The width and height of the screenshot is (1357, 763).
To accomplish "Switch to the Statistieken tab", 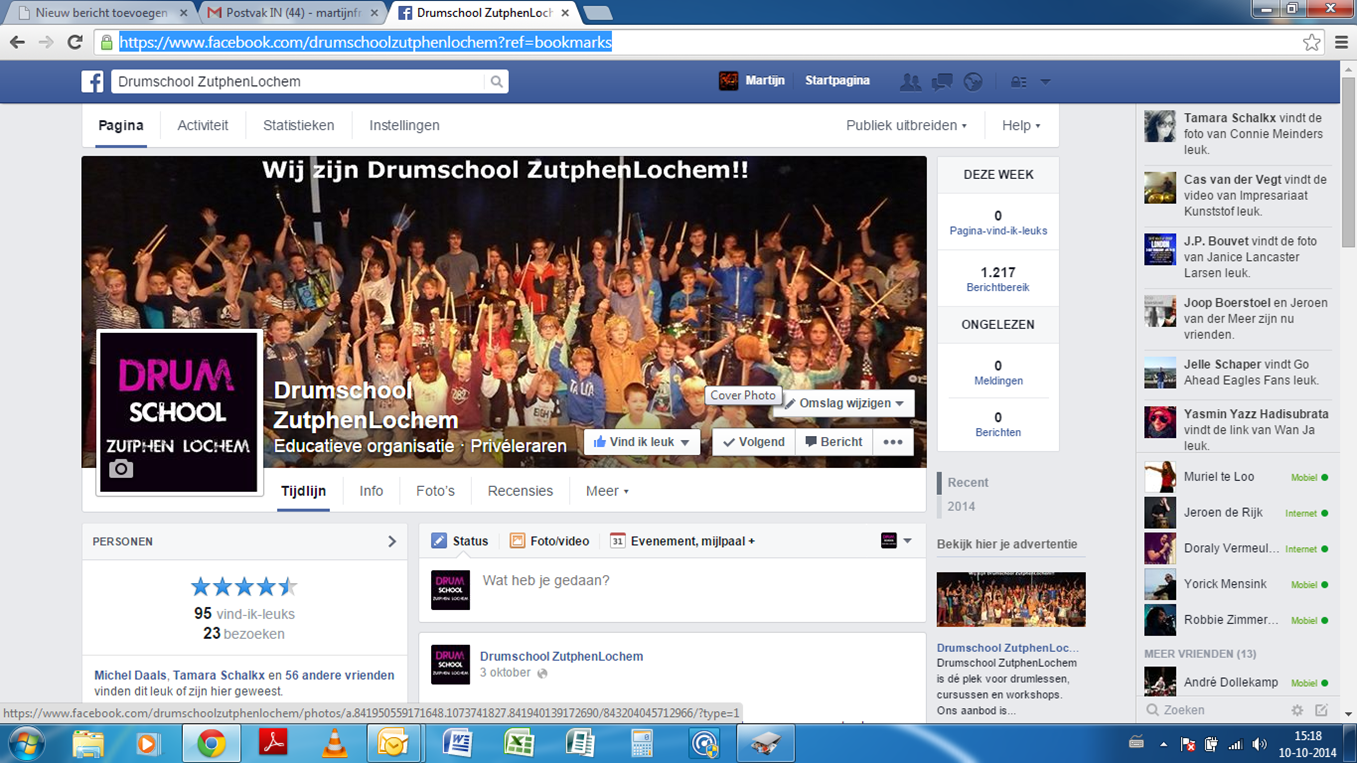I will (299, 126).
